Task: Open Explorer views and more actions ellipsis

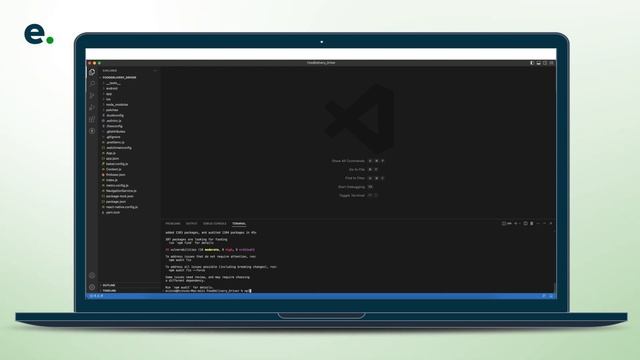Action: (x=155, y=71)
